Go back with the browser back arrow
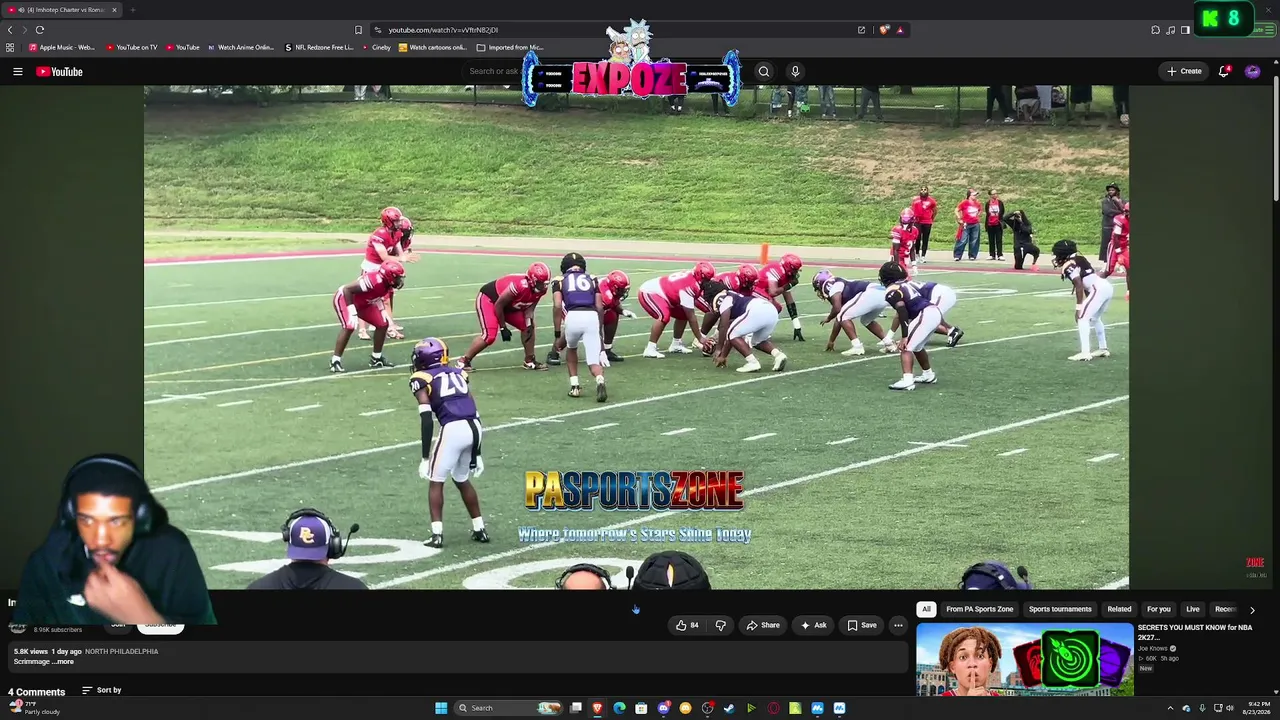Screen dimensions: 1280x720 10,30
